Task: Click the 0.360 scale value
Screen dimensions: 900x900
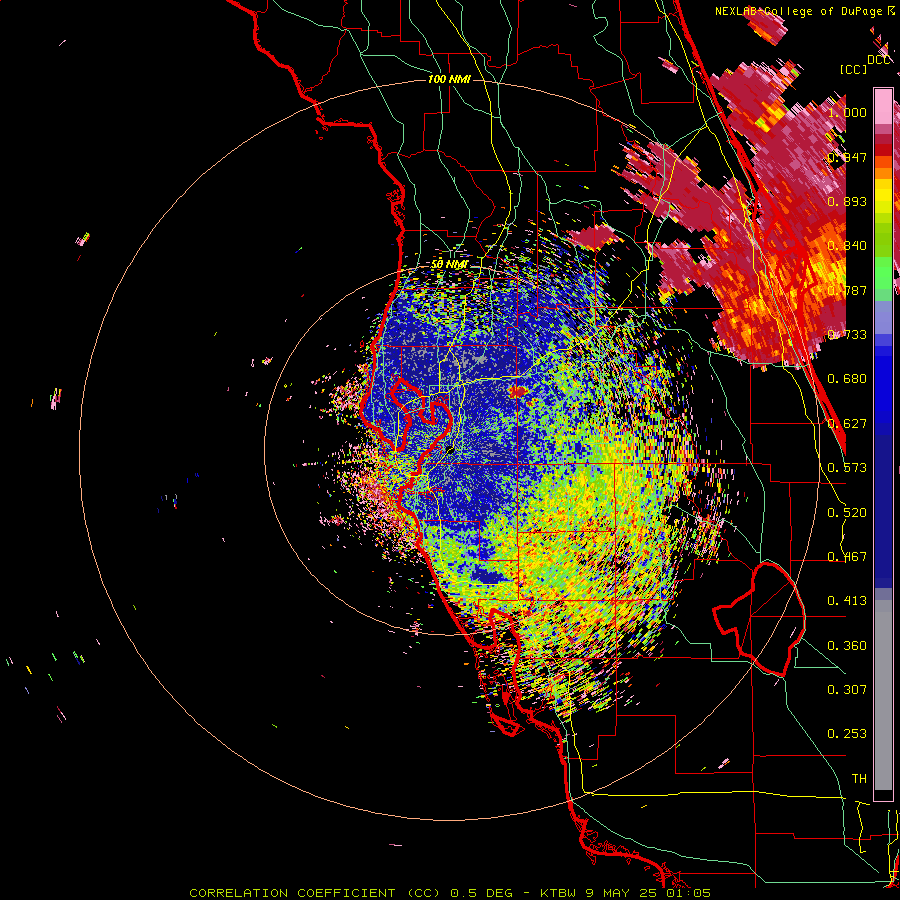Action: (x=847, y=646)
